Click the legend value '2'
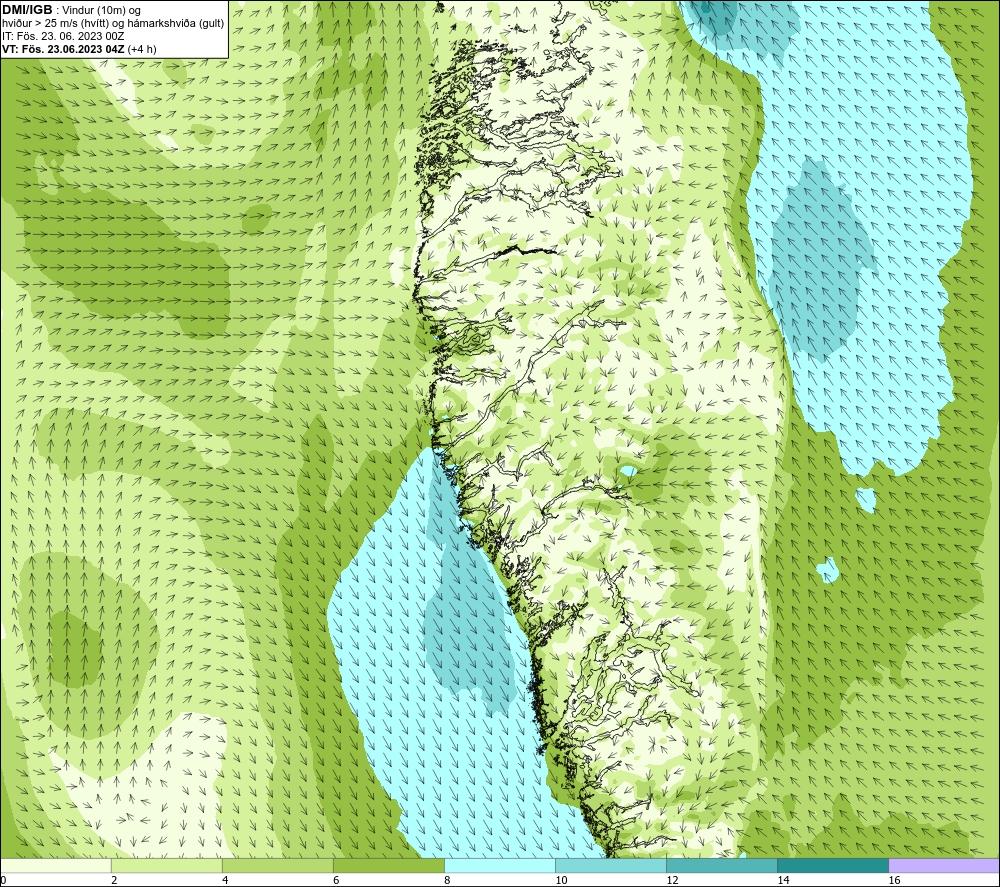Screen dimensions: 1000x887 tap(114, 880)
